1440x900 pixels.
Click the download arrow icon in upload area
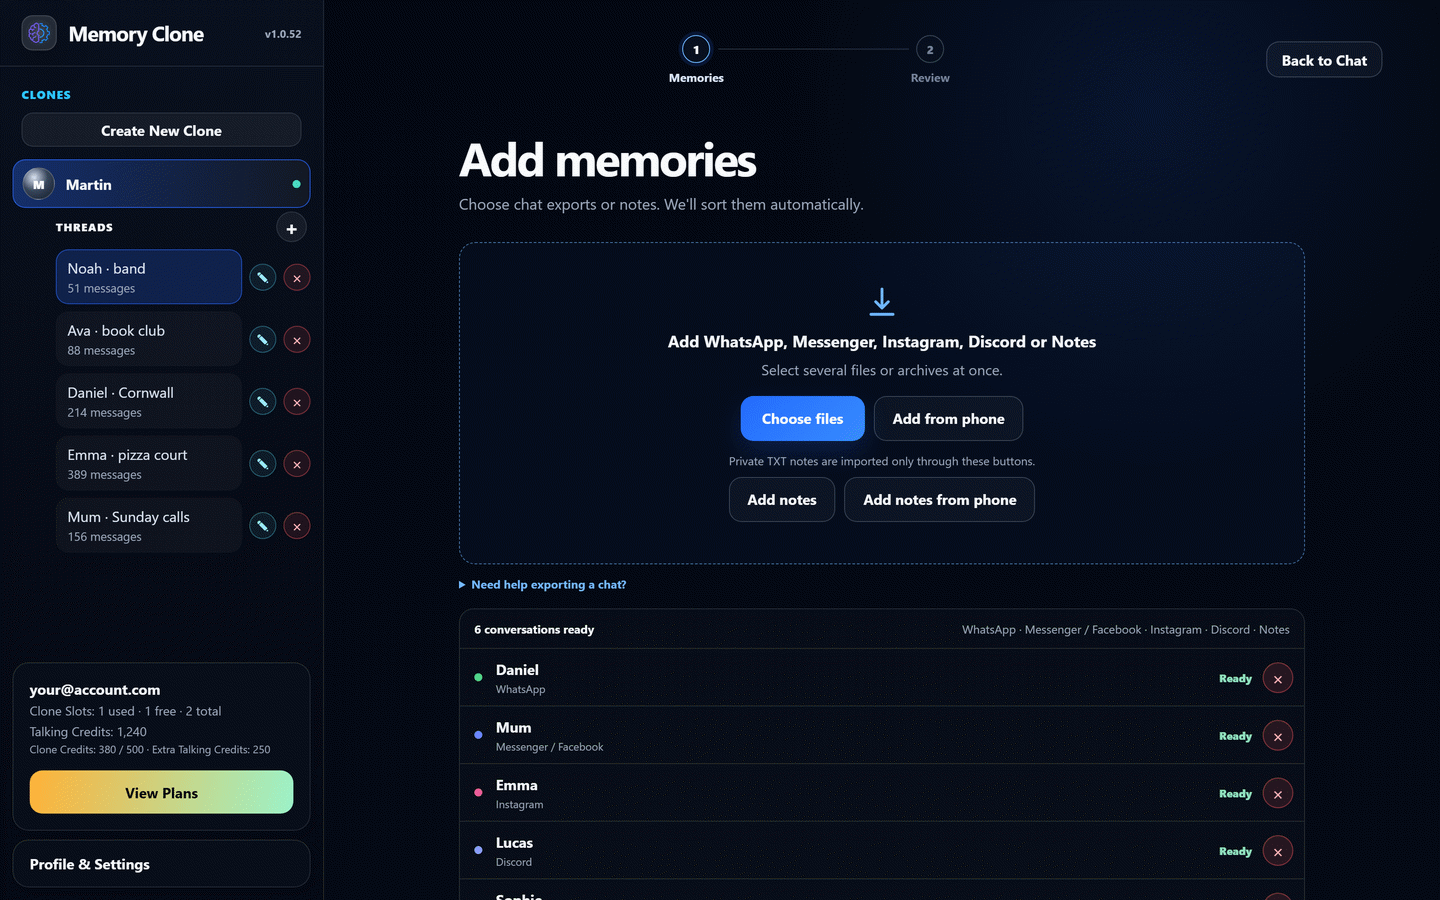(882, 302)
